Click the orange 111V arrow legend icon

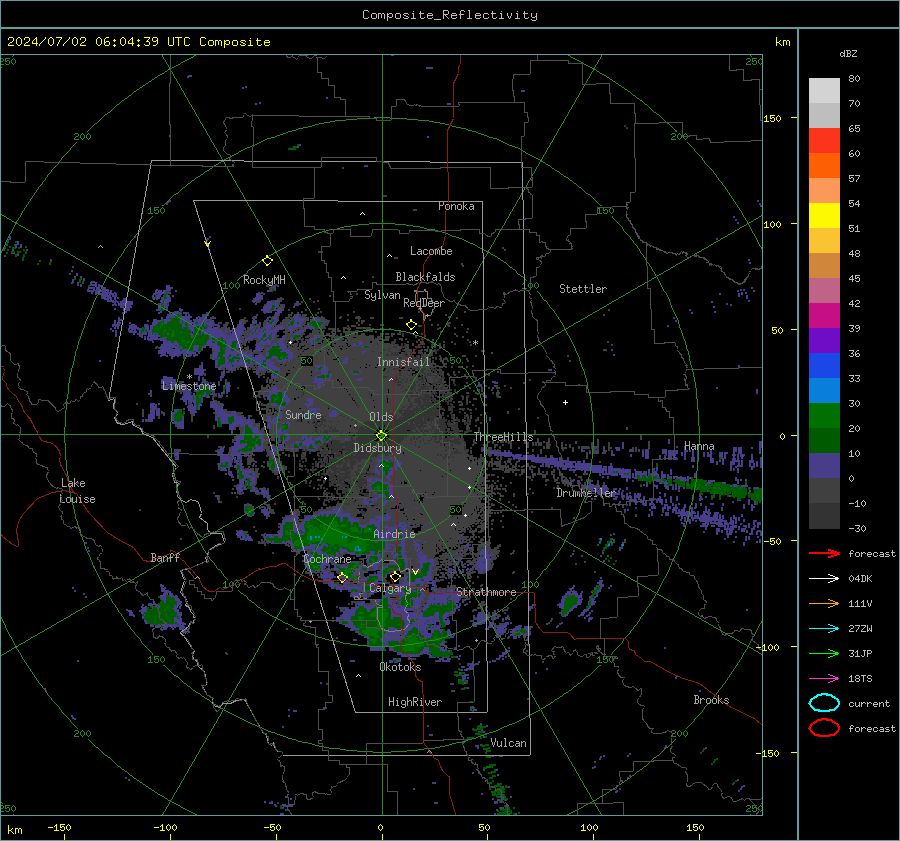tap(824, 603)
